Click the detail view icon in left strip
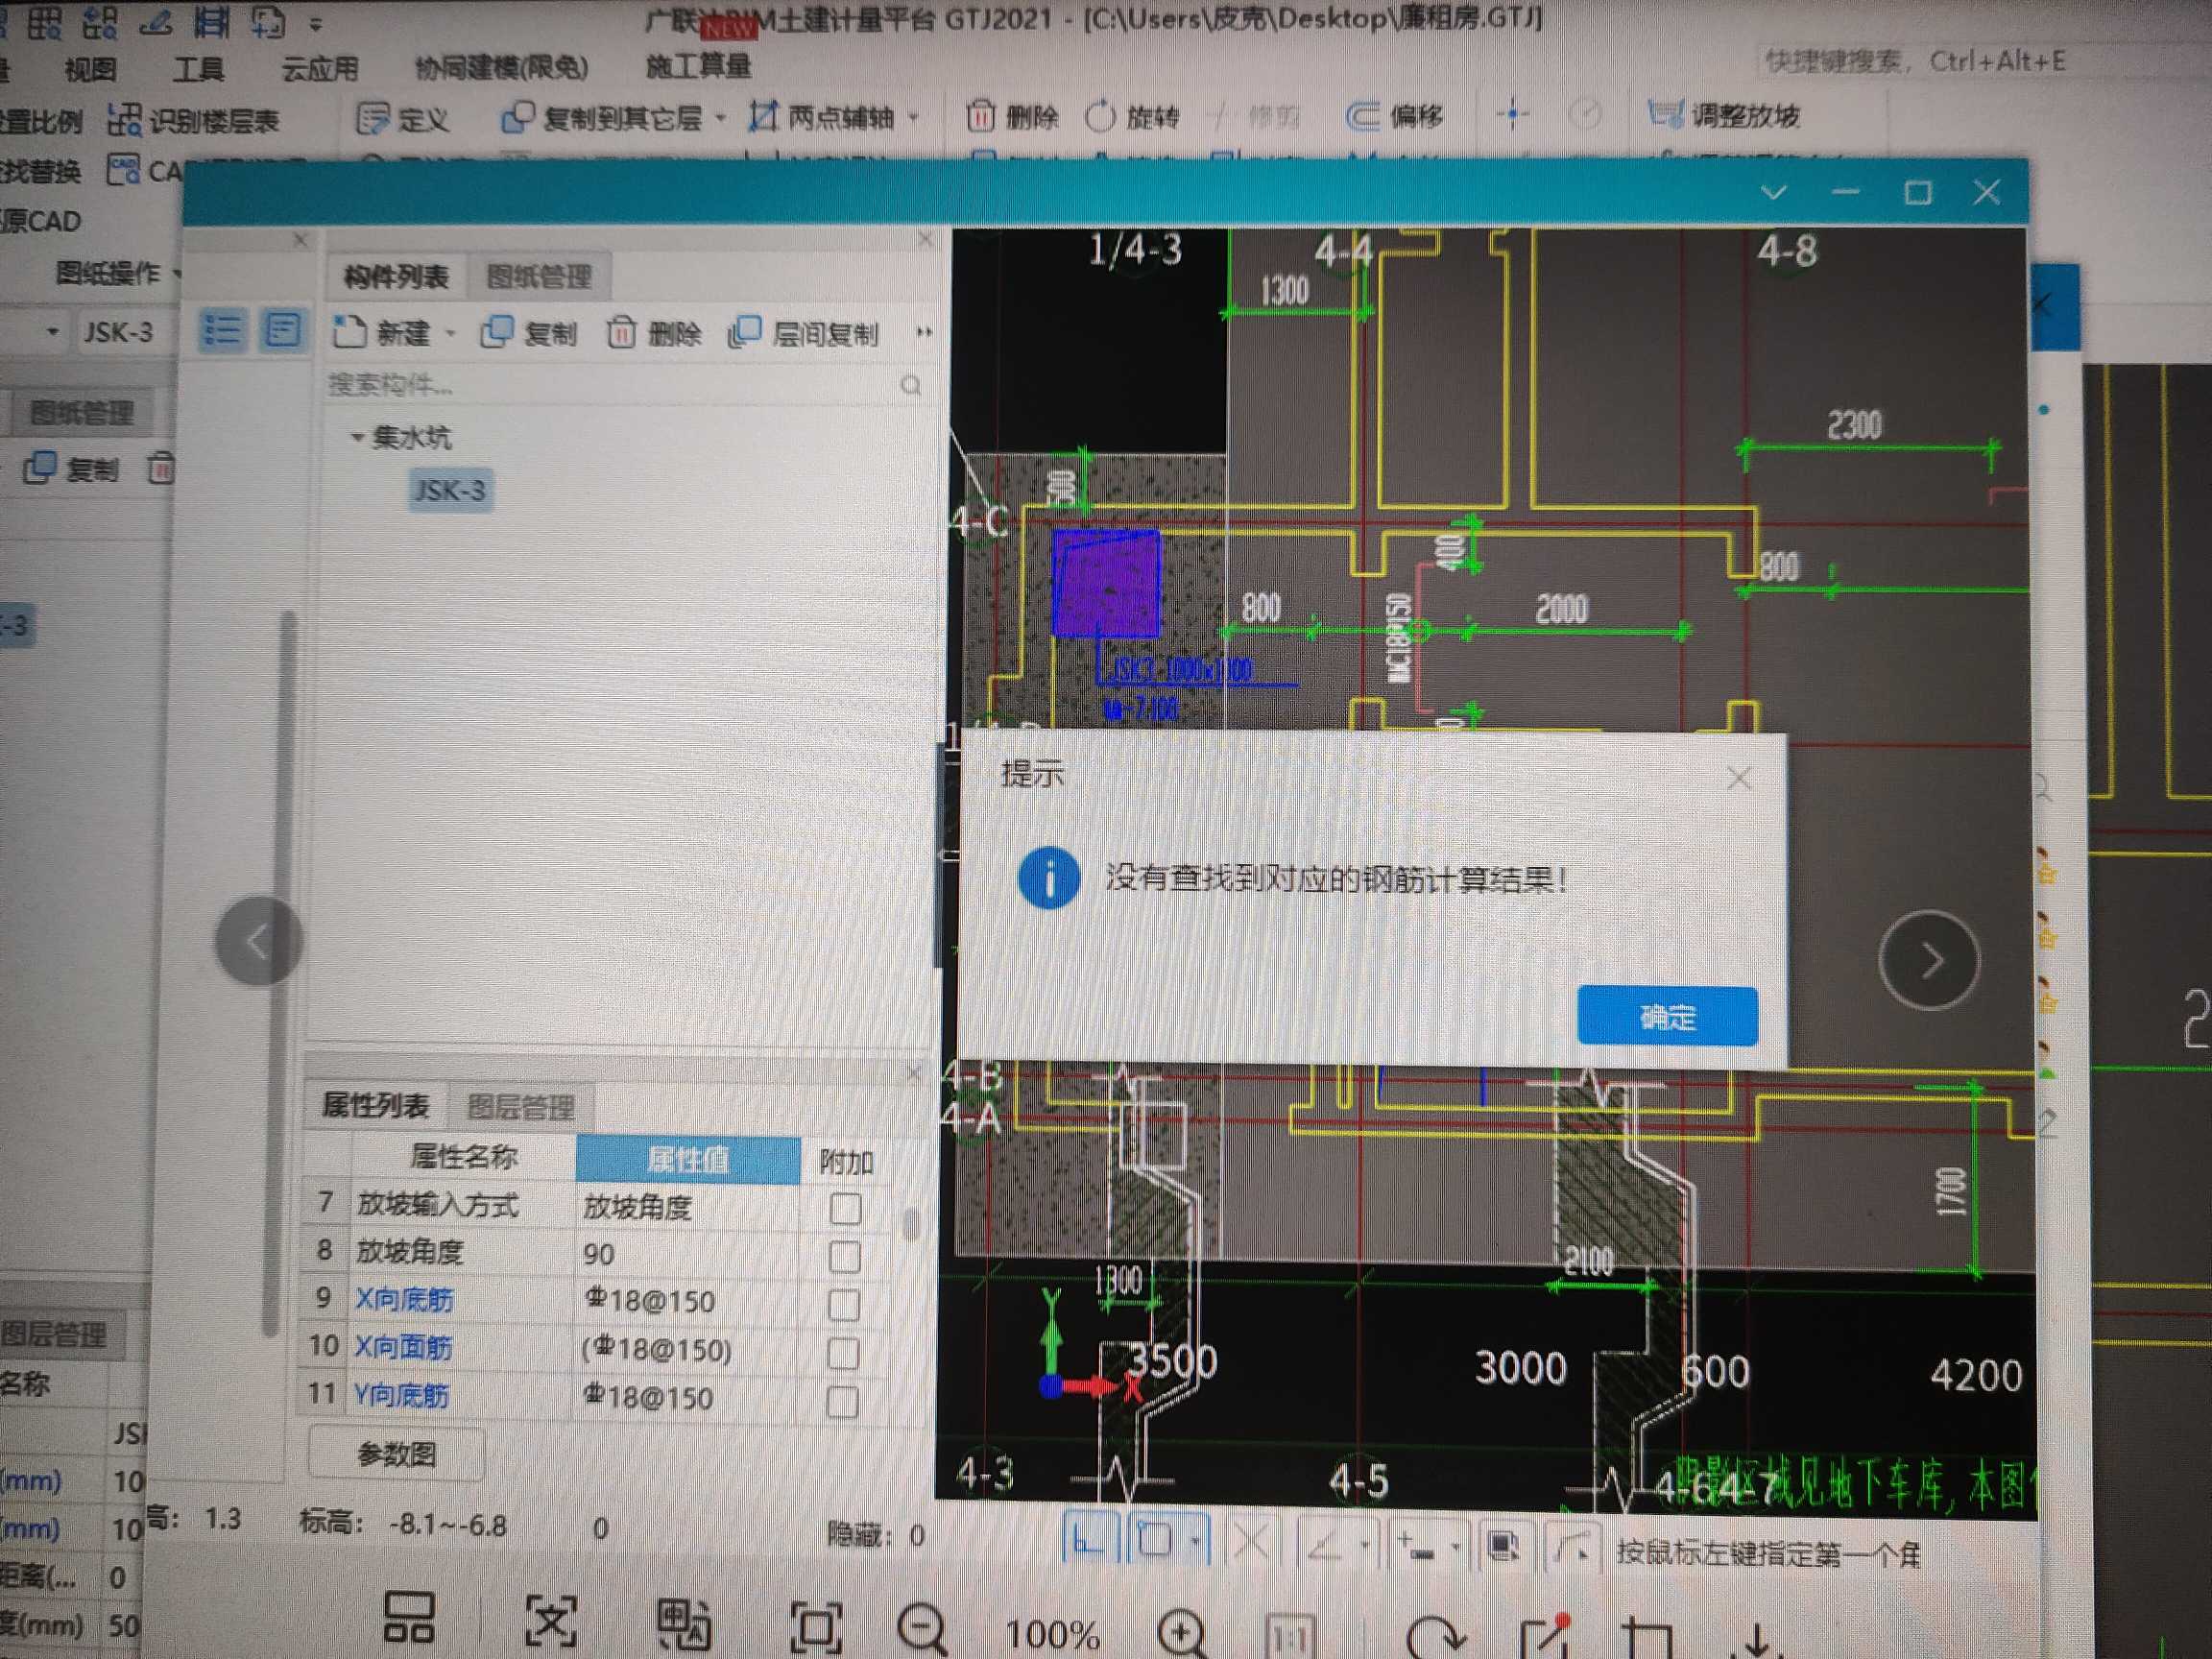 point(282,329)
